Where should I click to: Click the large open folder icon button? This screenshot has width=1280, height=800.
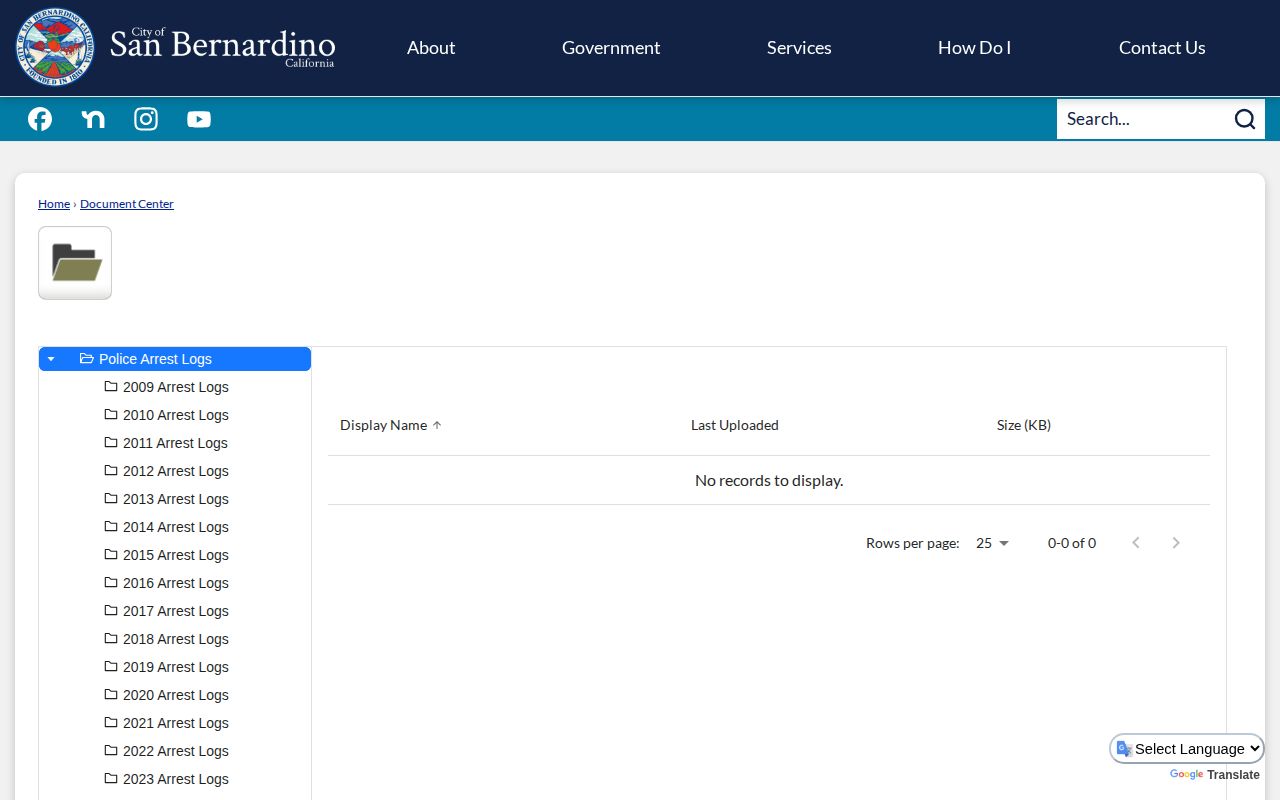click(x=75, y=263)
